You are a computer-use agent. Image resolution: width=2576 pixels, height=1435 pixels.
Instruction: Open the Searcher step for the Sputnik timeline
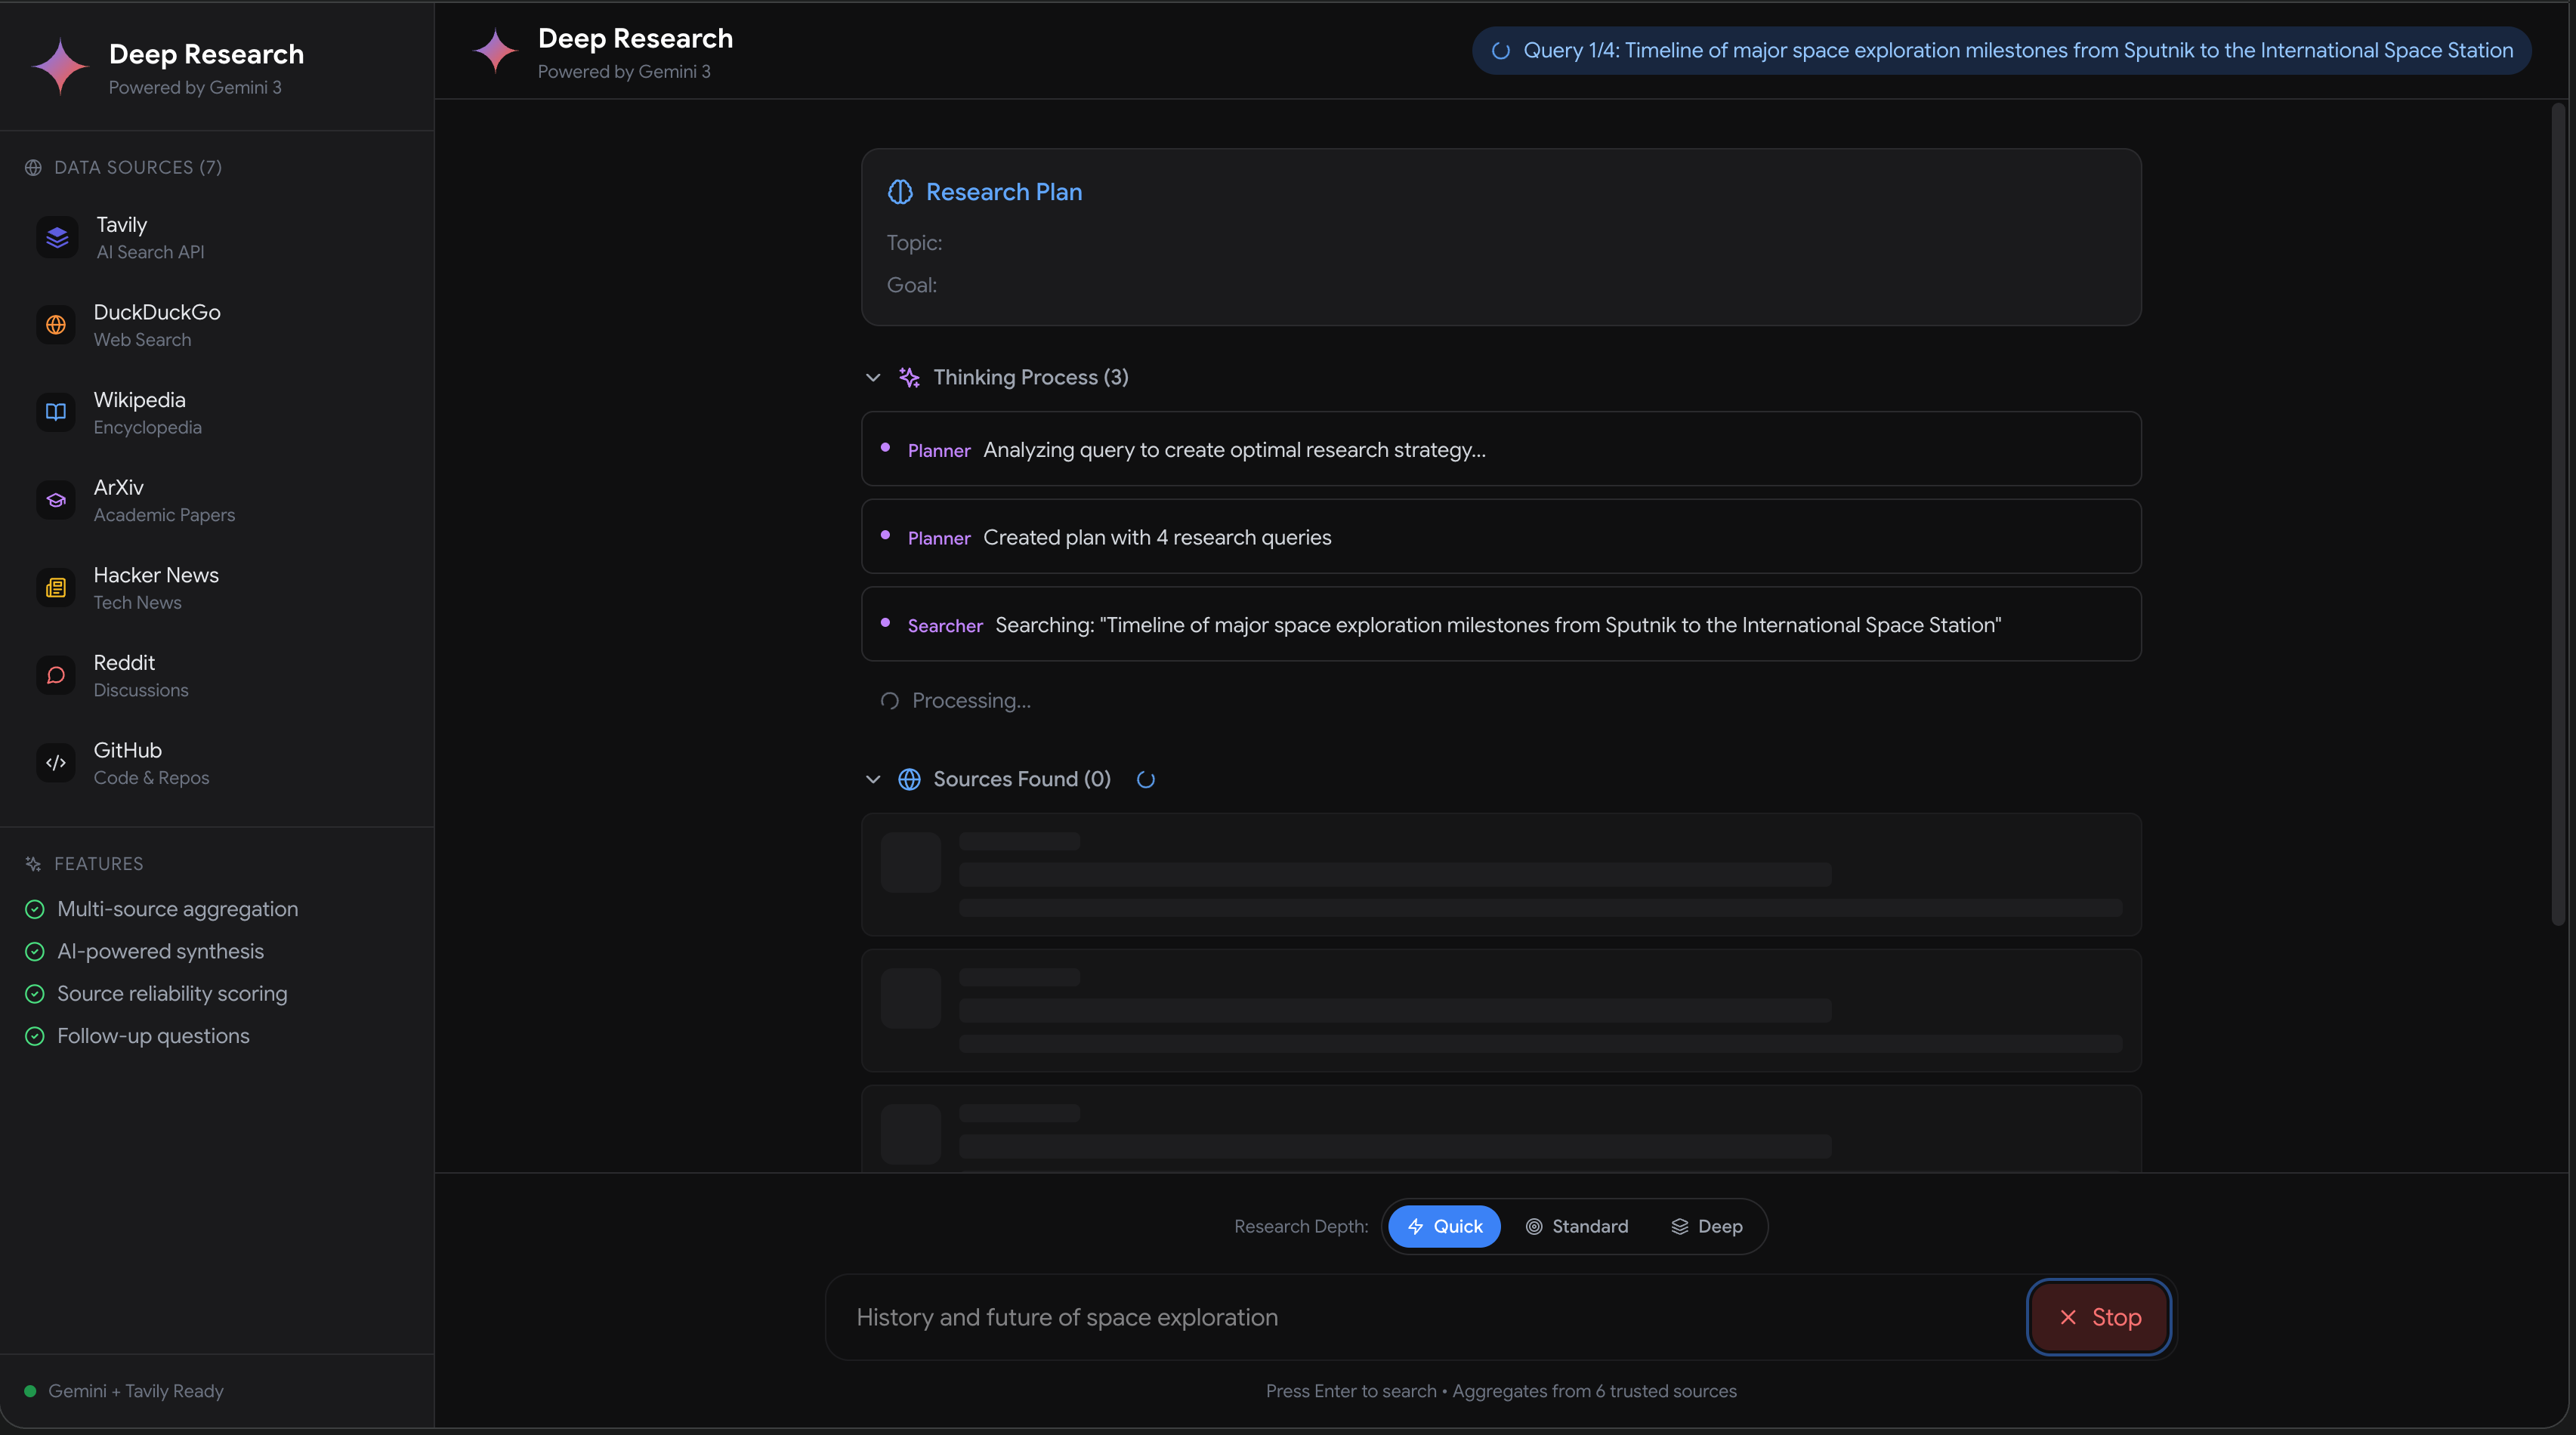pos(1500,625)
